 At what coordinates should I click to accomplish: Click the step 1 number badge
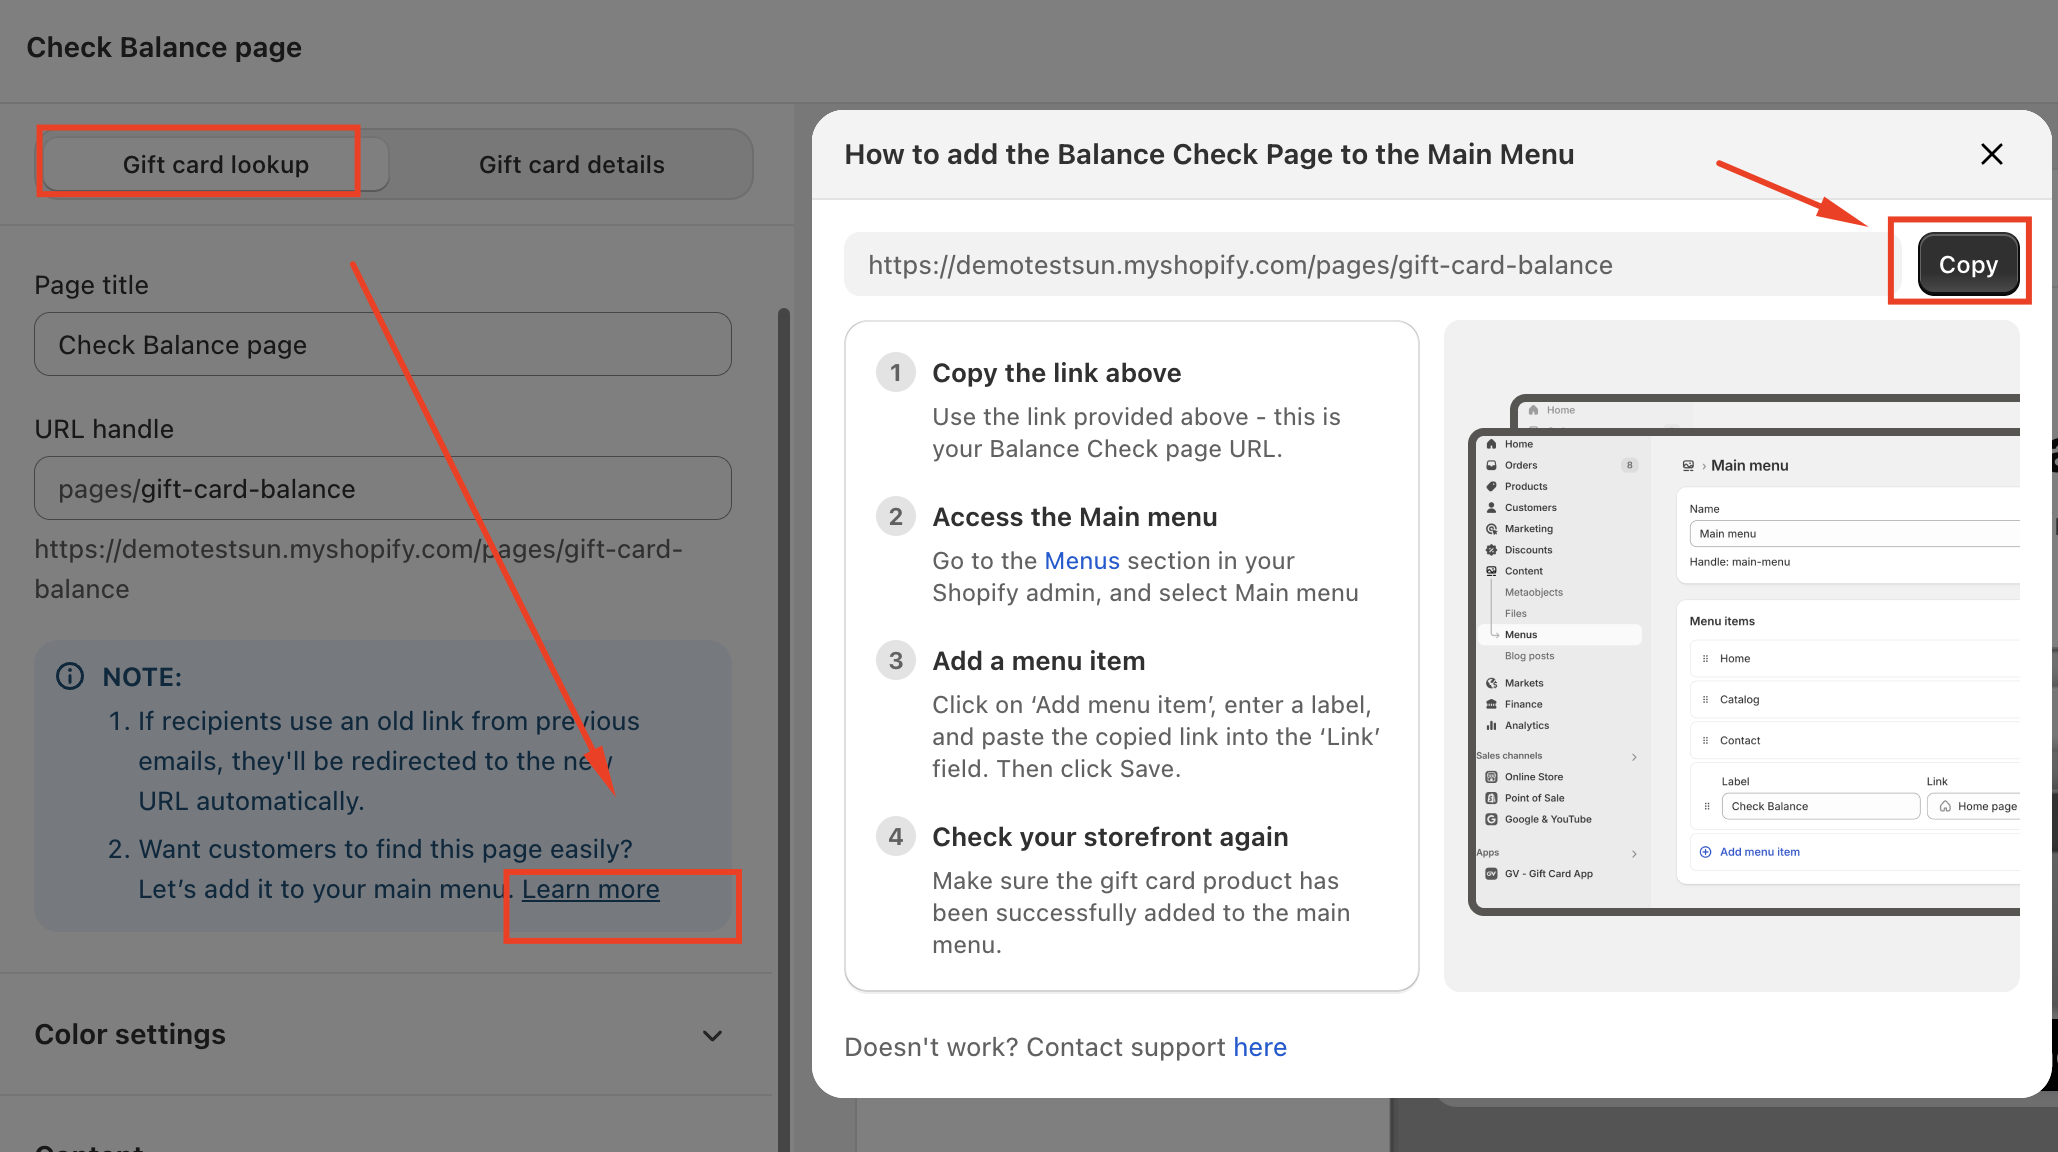[x=895, y=373]
